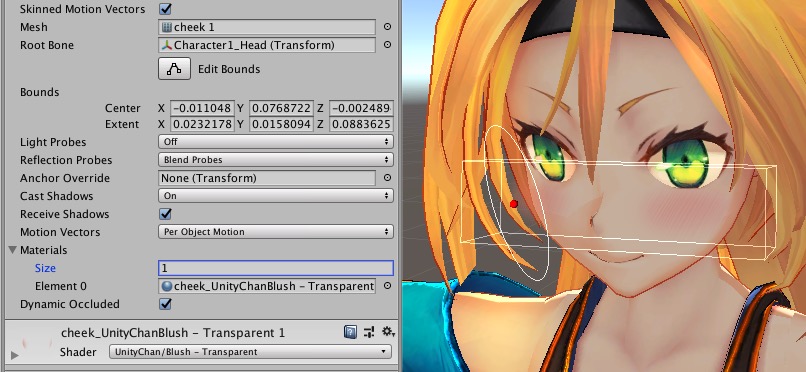
Task: Edit the Bounds Center Y value
Action: tap(281, 108)
